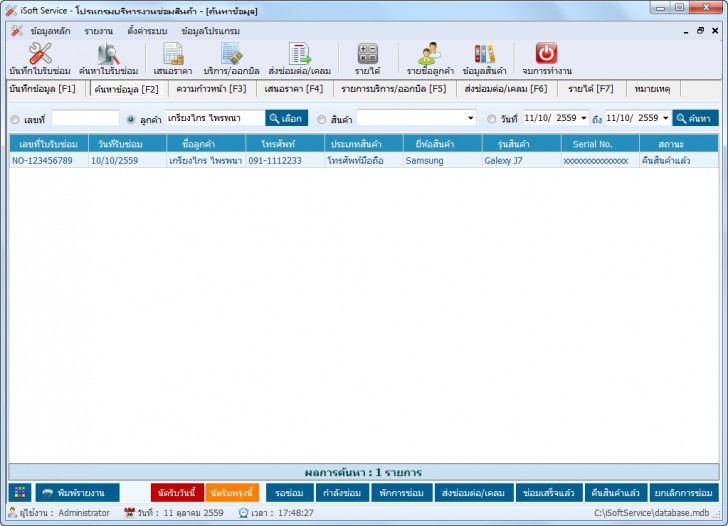Image resolution: width=728 pixels, height=526 pixels.
Task: Click the ค้นหา search button
Action: coord(695,118)
